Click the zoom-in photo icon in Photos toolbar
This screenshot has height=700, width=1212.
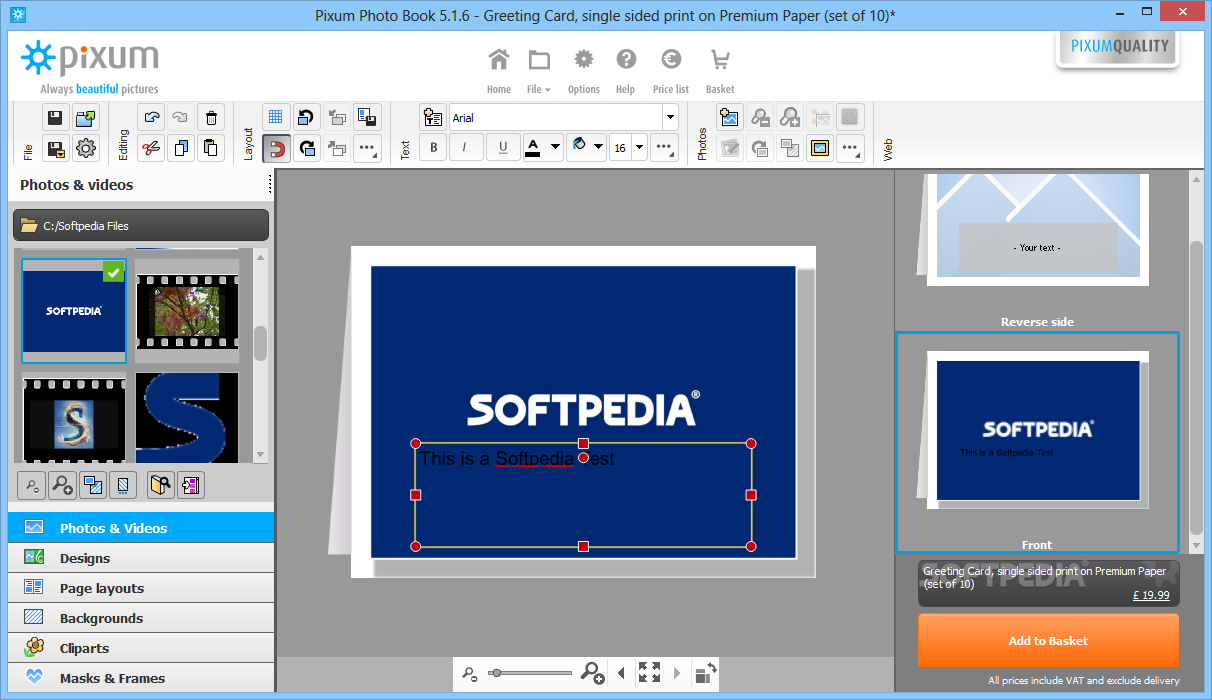point(790,117)
